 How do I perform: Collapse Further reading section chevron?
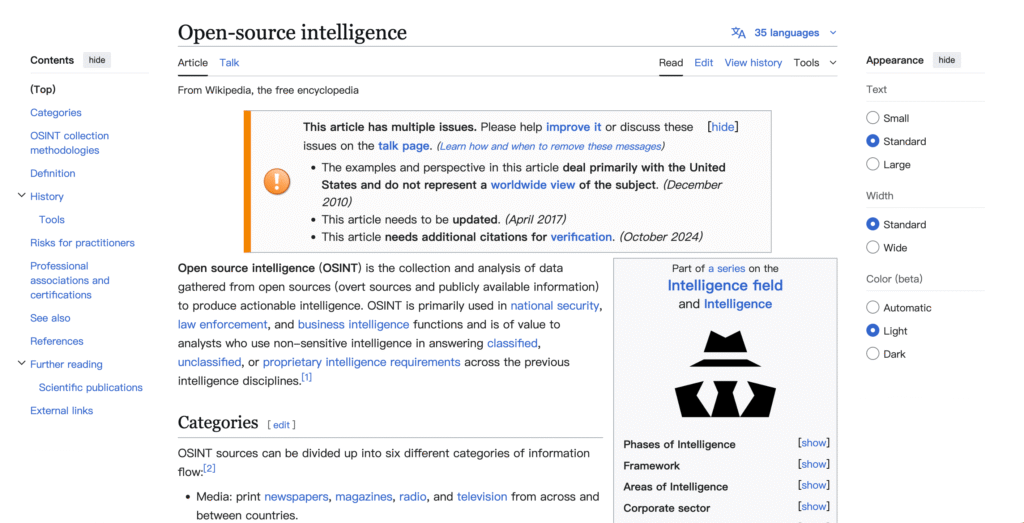22,364
